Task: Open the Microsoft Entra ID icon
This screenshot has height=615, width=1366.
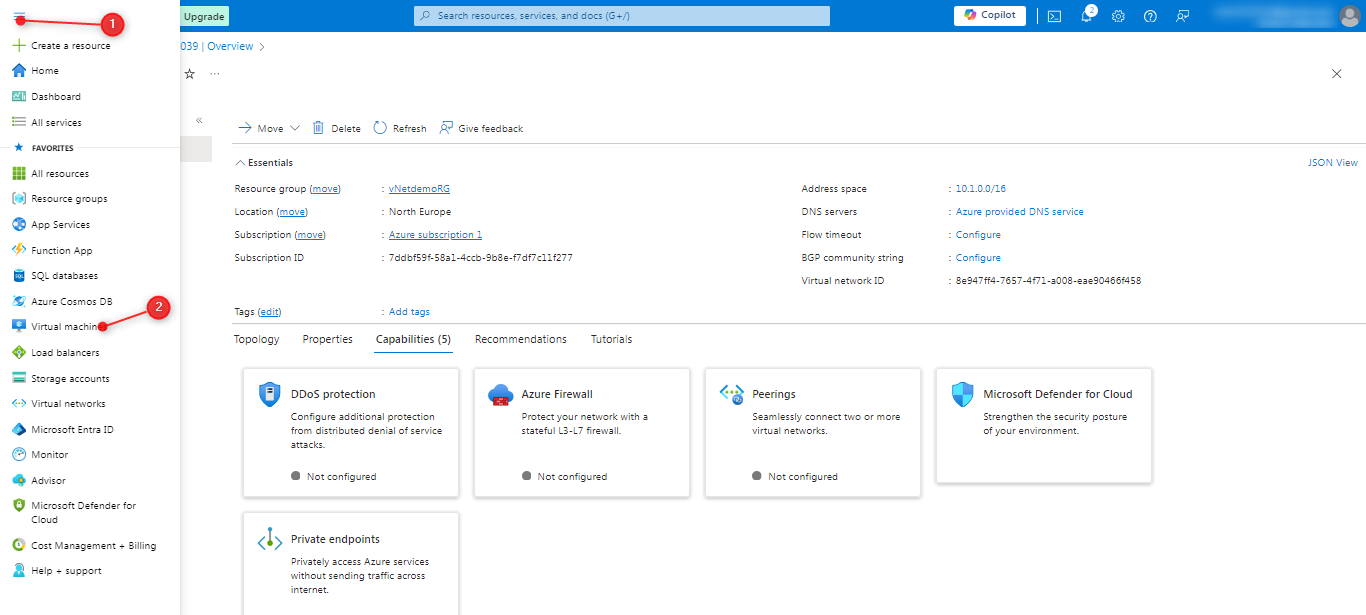Action: coord(18,430)
